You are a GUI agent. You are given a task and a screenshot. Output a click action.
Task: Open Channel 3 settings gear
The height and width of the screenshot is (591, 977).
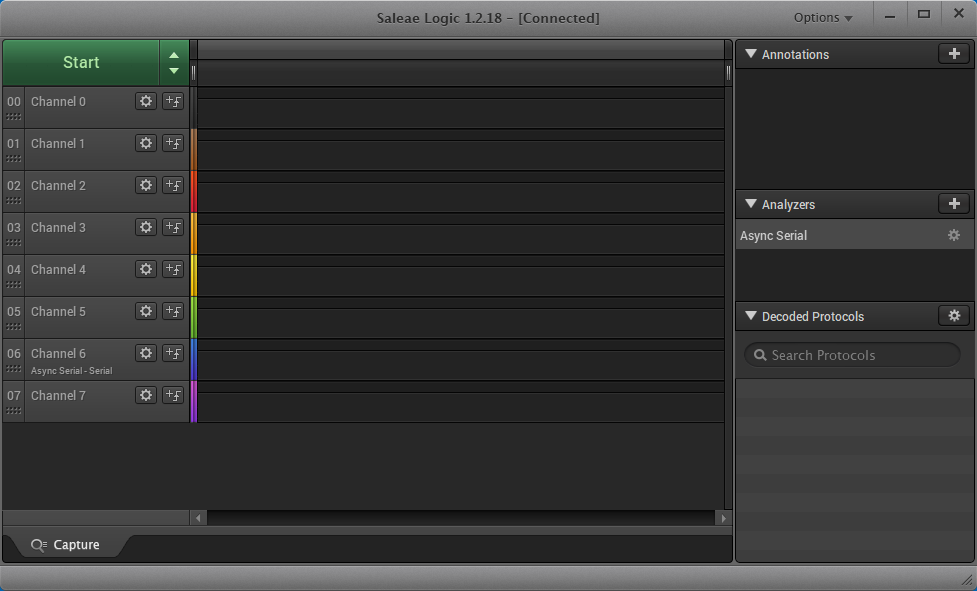click(146, 227)
